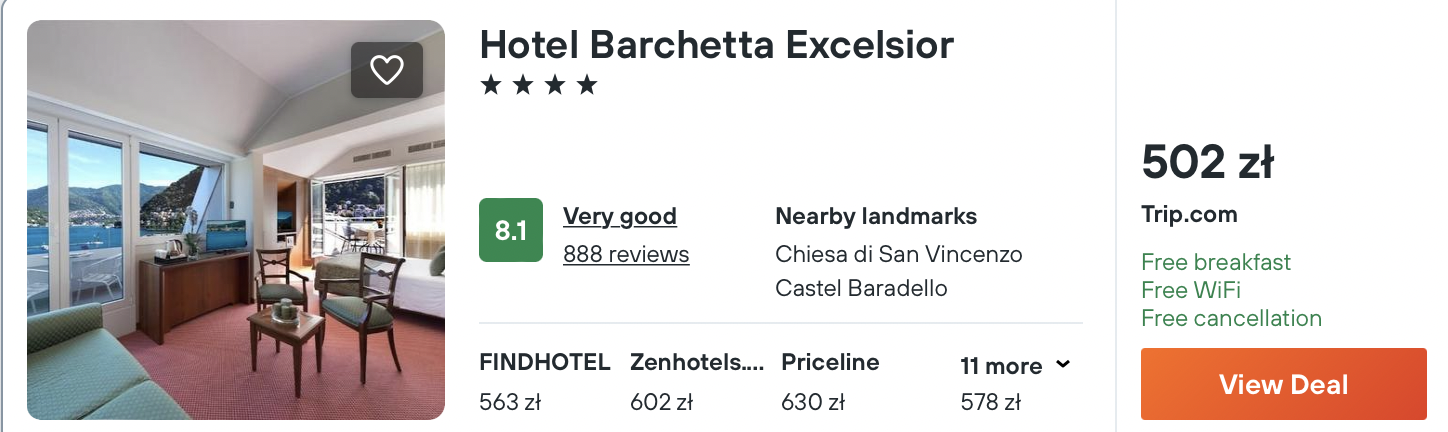The height and width of the screenshot is (432, 1448).
Task: Choose the Zenhotels 602 zł offer
Action: pos(696,381)
